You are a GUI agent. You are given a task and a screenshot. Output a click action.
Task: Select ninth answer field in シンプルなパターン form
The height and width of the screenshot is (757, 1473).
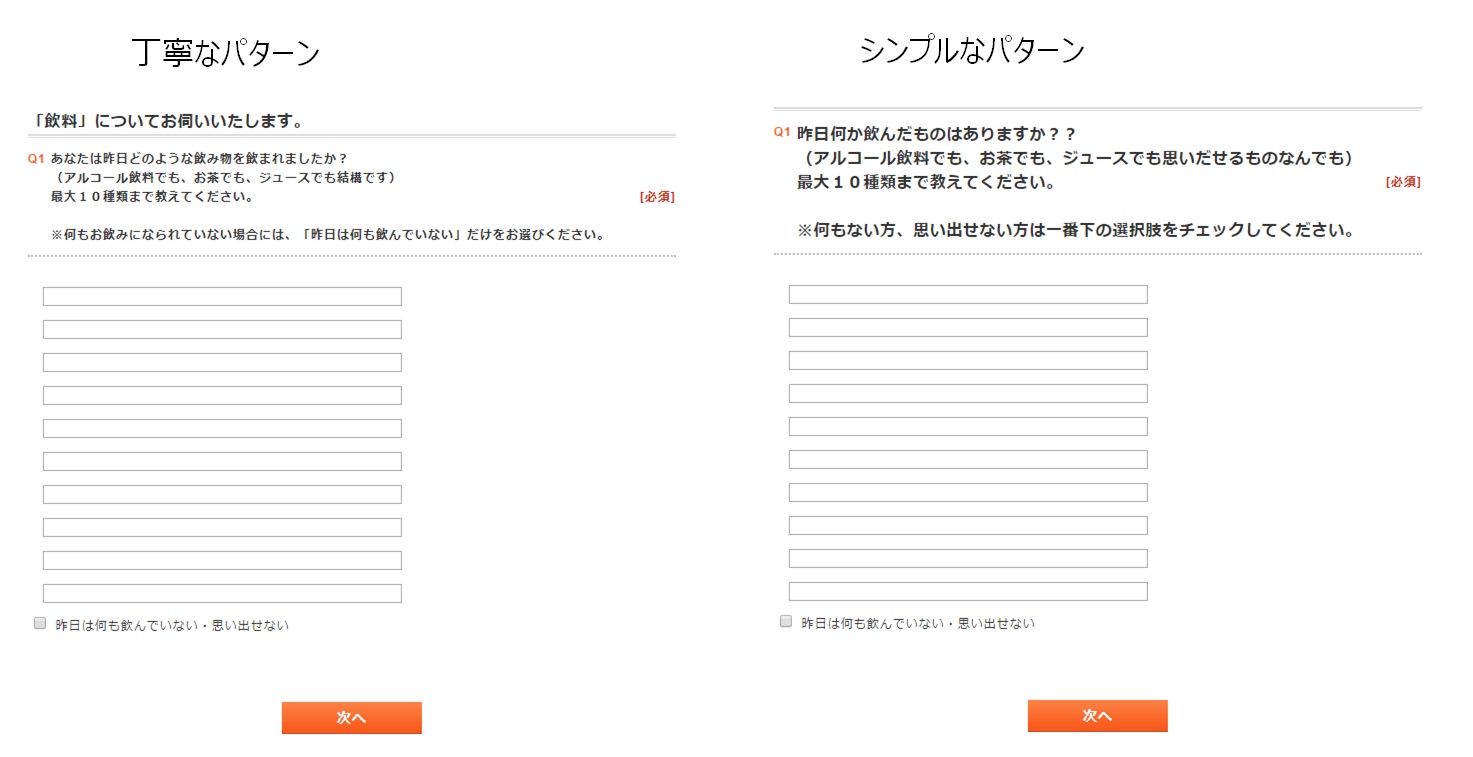pyautogui.click(x=968, y=558)
